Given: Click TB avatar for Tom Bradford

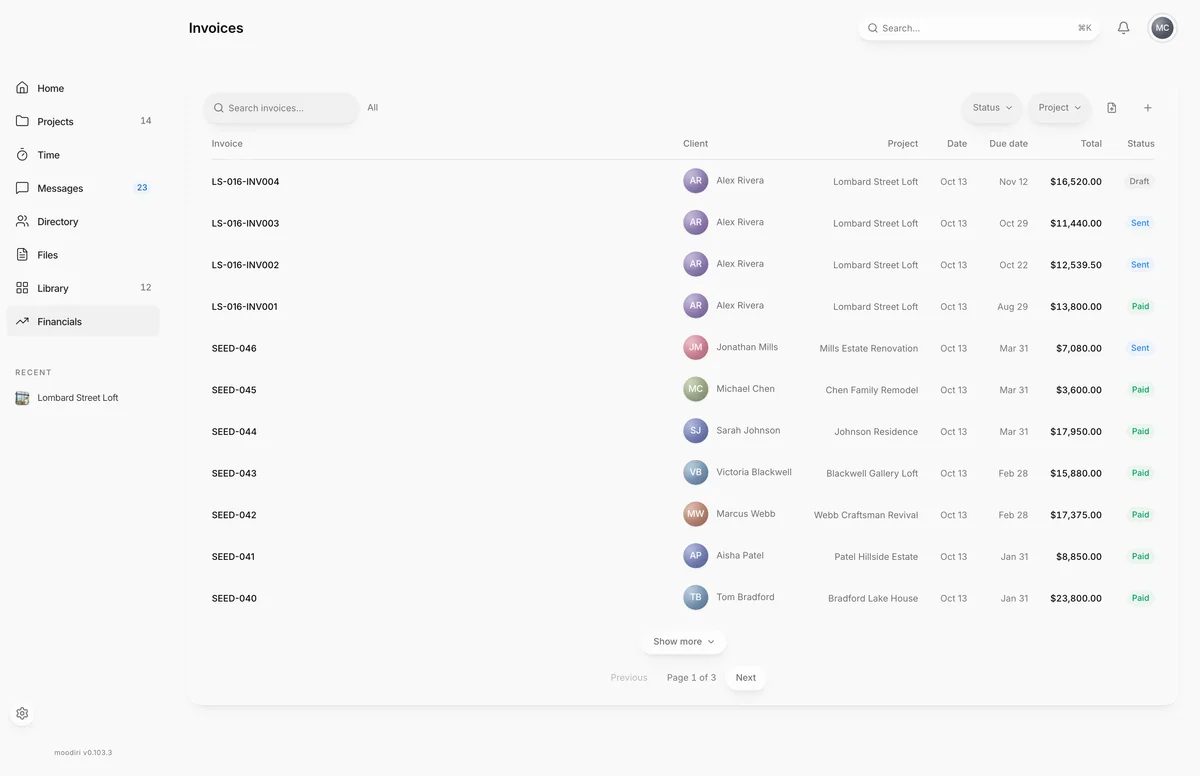Looking at the screenshot, I should [x=696, y=597].
